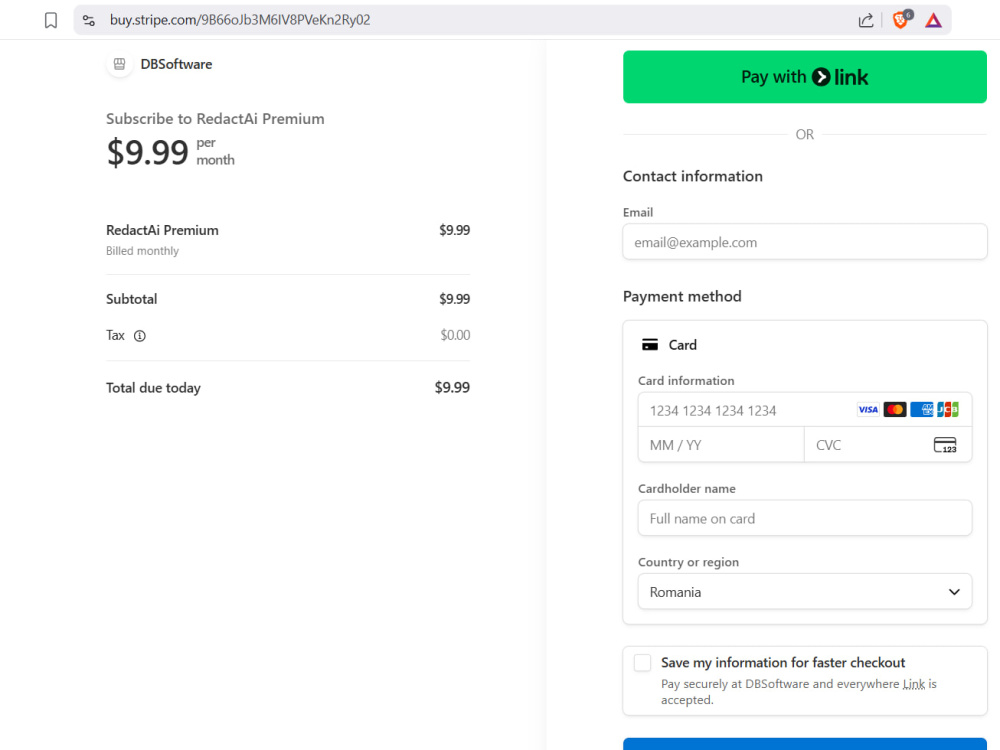Viewport: 1000px width, 750px height.
Task: Open Brave Shields lion icon
Action: point(901,20)
